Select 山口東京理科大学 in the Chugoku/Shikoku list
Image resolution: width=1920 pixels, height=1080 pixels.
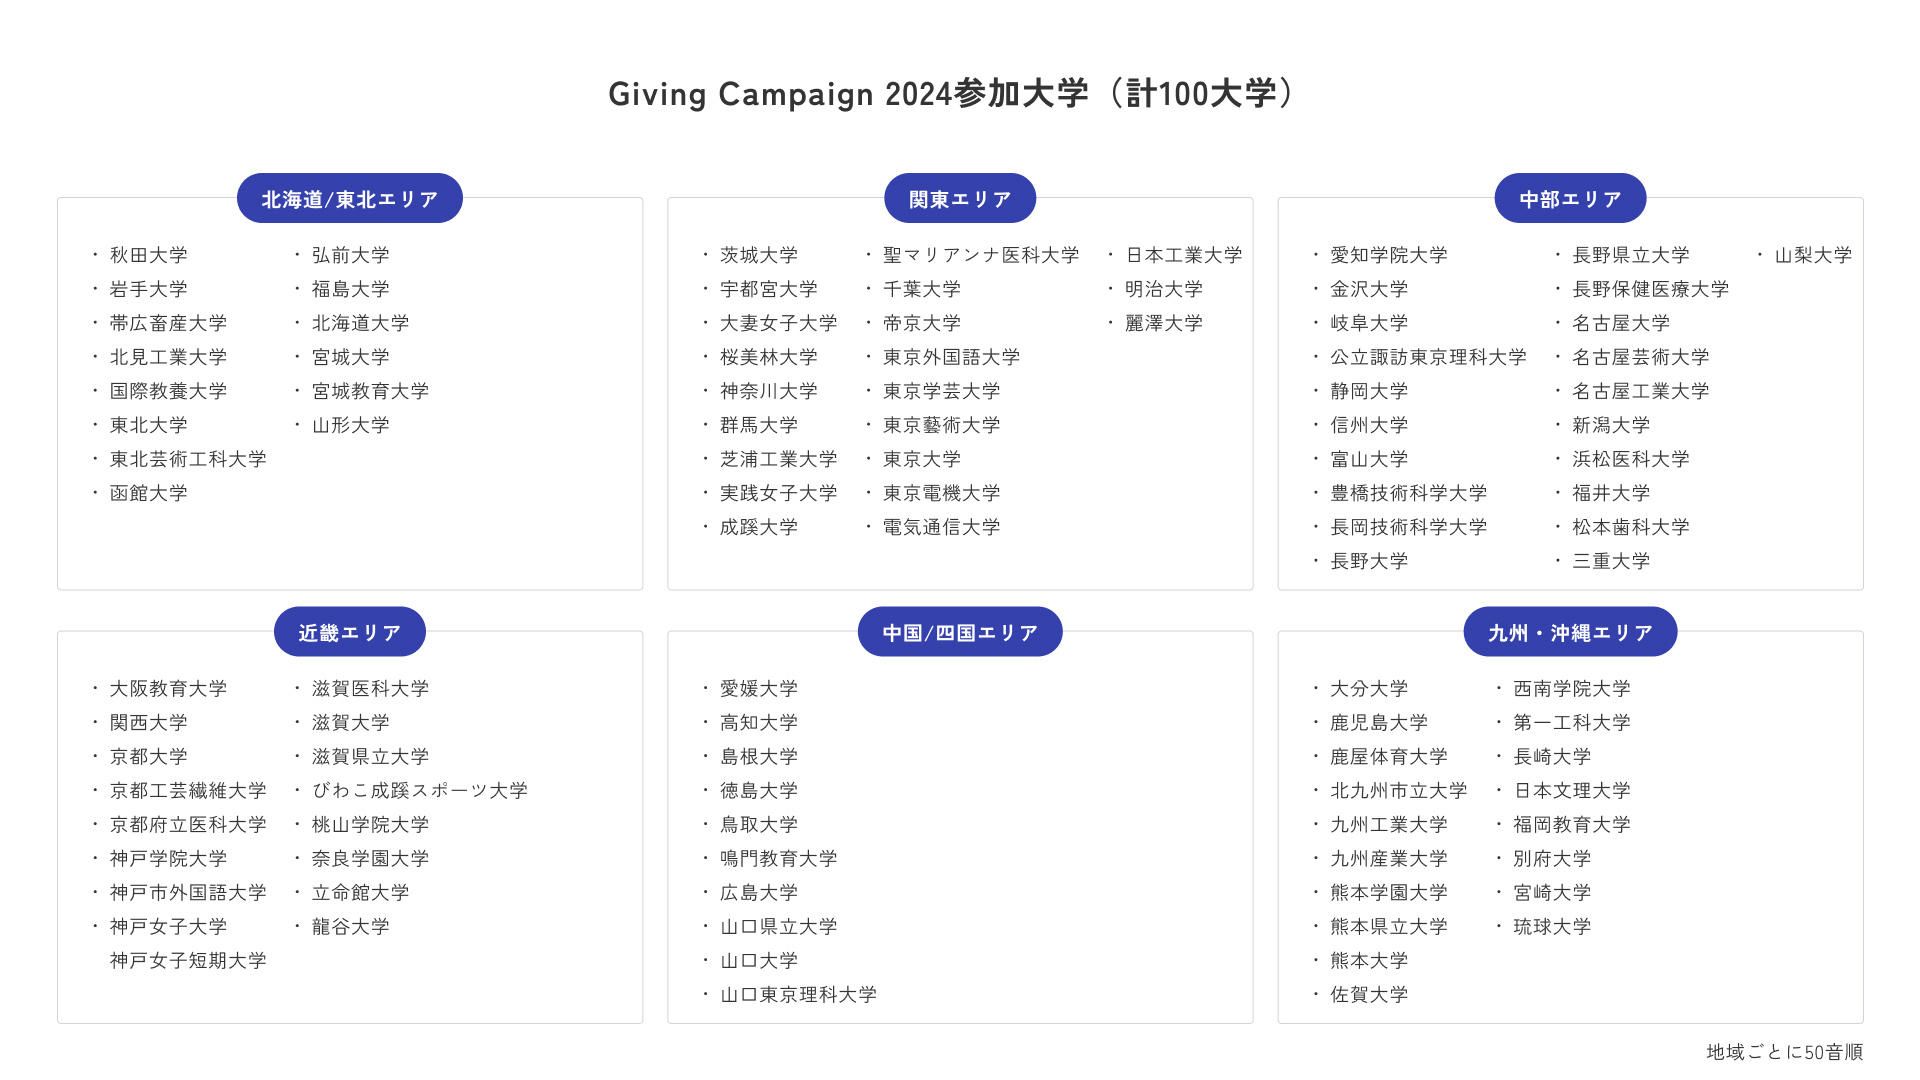[x=797, y=994]
